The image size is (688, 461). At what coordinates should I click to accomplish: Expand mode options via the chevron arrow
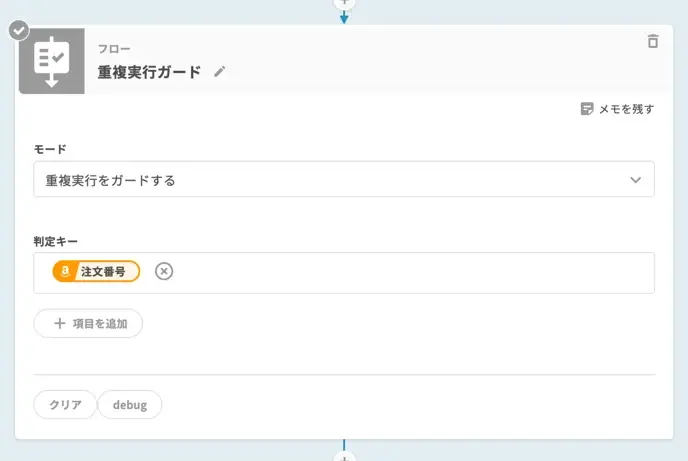[x=635, y=180]
